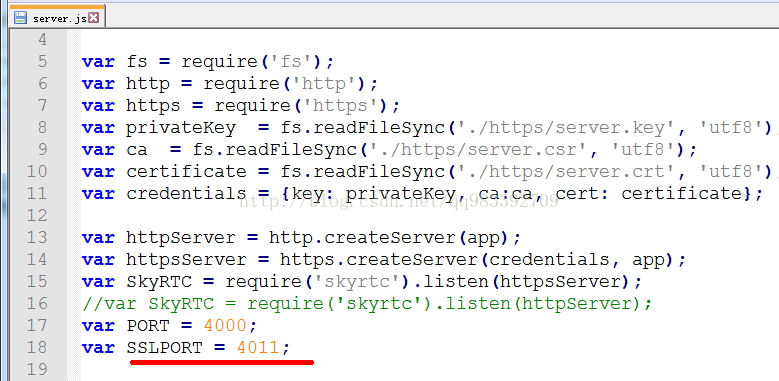
Task: Click line number 18 in the gutter
Action: tap(37, 347)
